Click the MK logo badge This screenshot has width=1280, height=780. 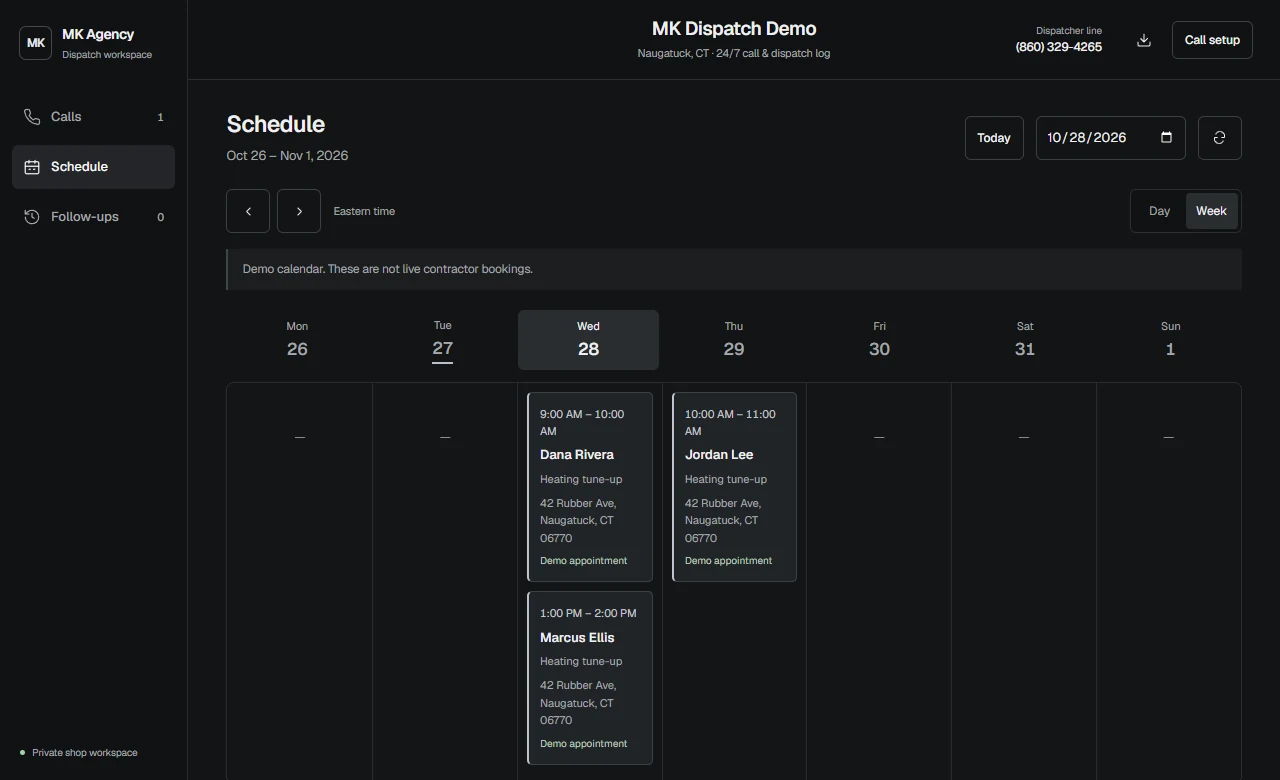(x=36, y=43)
